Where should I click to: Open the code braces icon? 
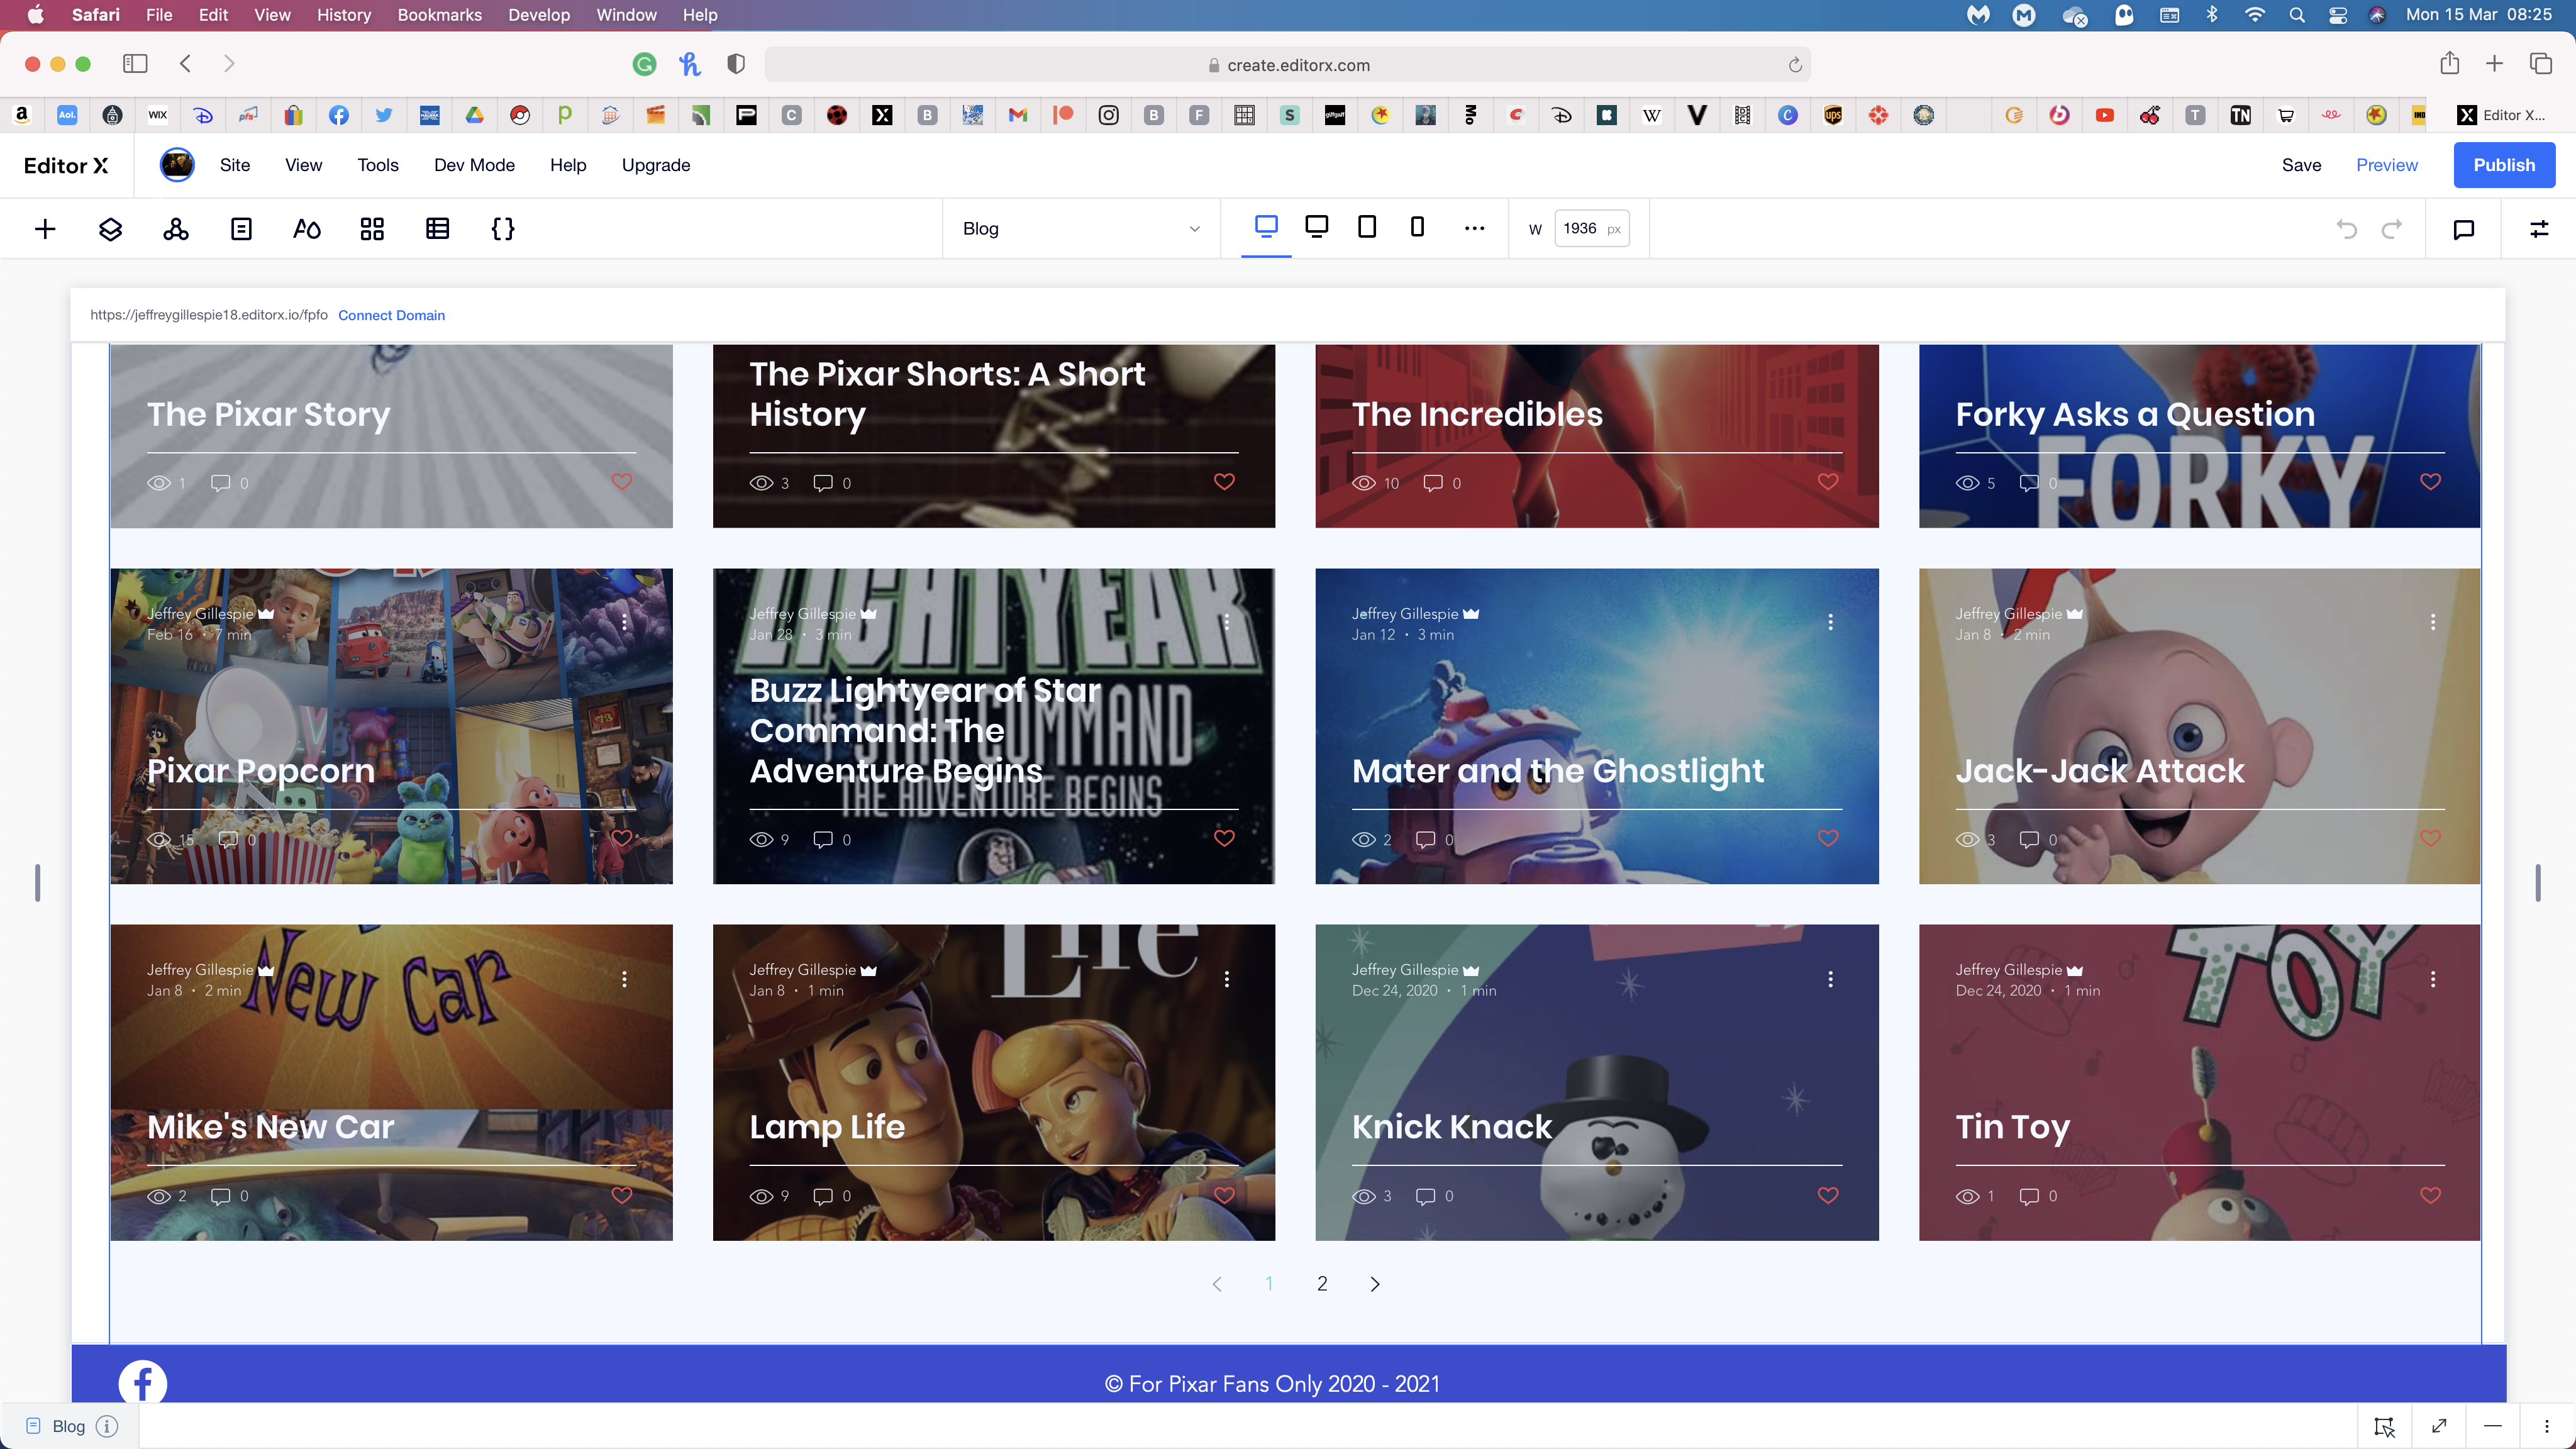point(503,229)
